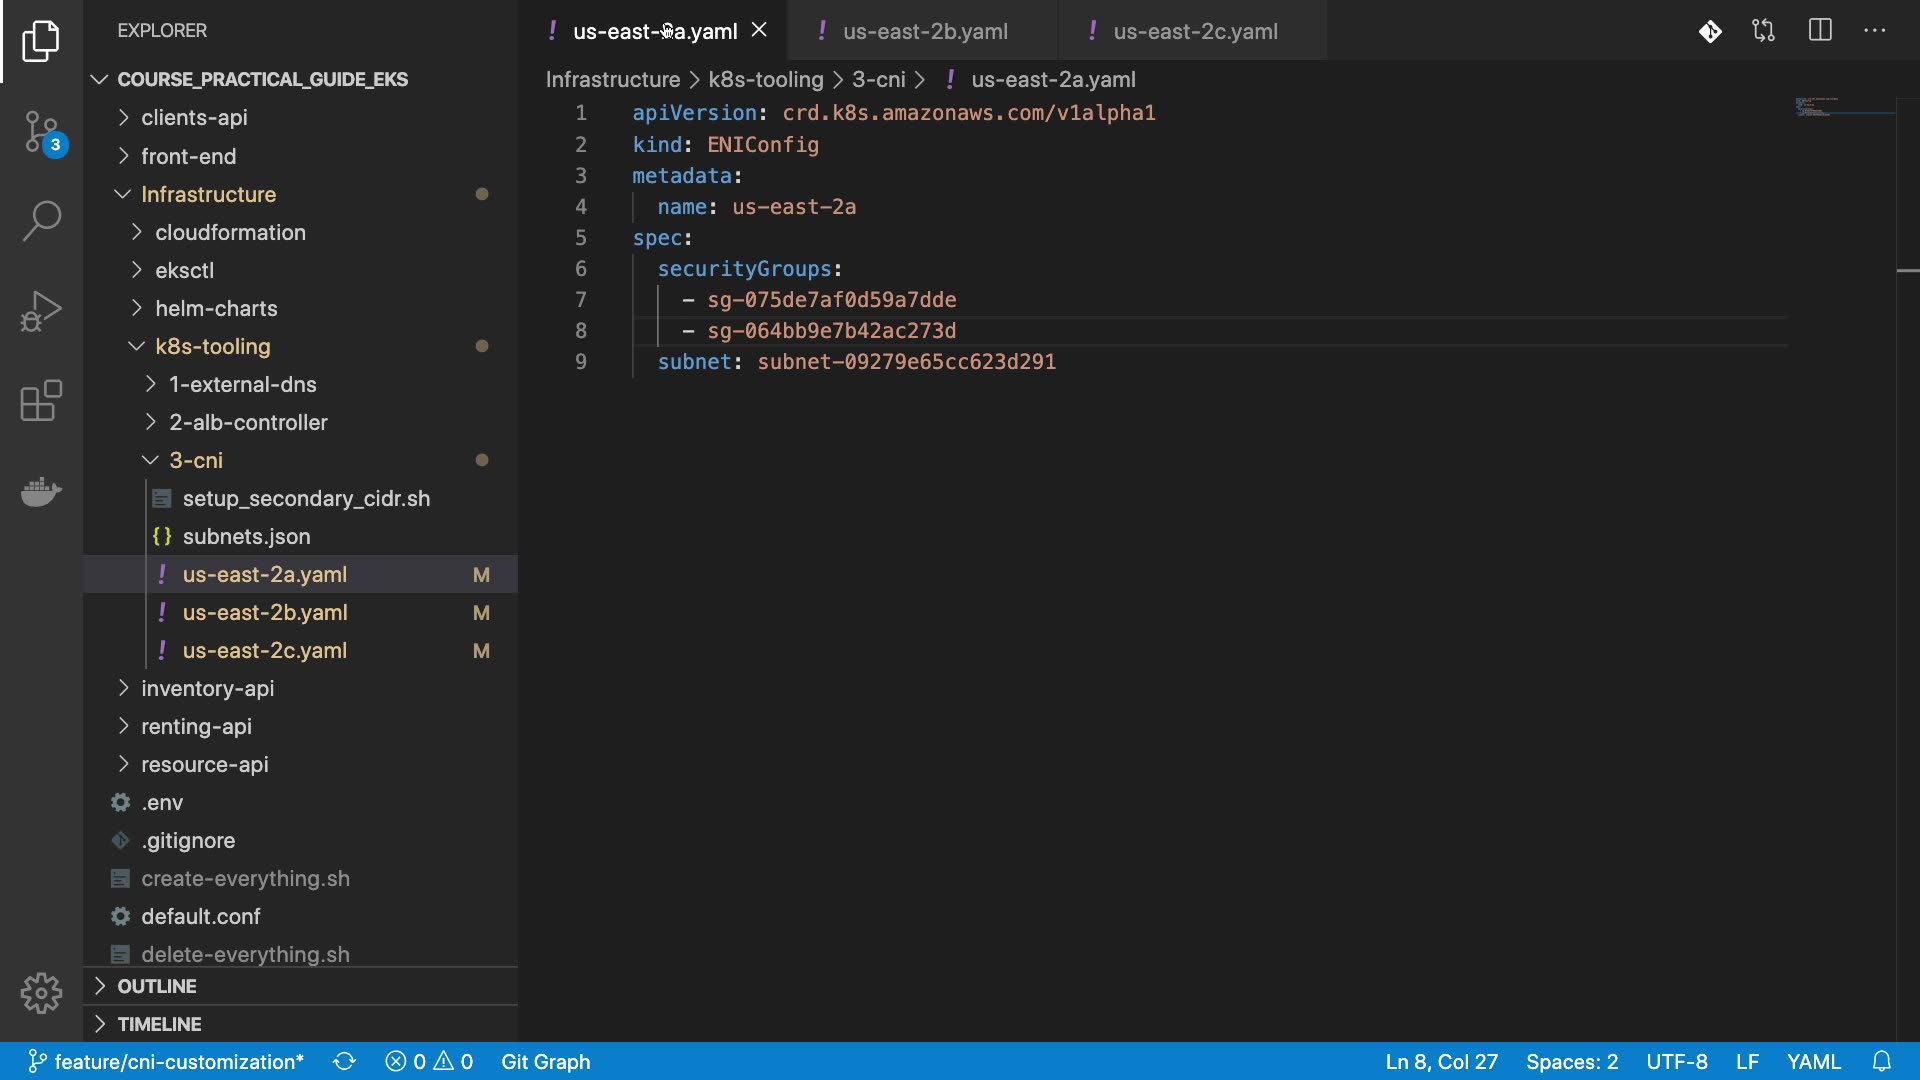Change the YAML language mode
The width and height of the screenshot is (1920, 1080).
tap(1813, 1061)
